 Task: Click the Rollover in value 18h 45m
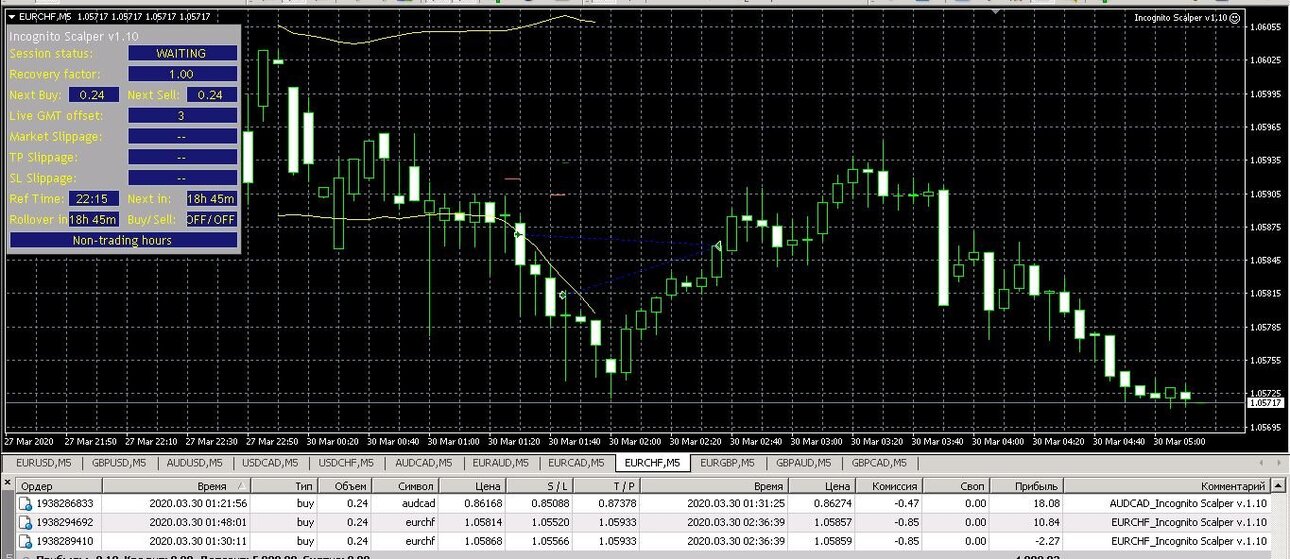tap(93, 219)
